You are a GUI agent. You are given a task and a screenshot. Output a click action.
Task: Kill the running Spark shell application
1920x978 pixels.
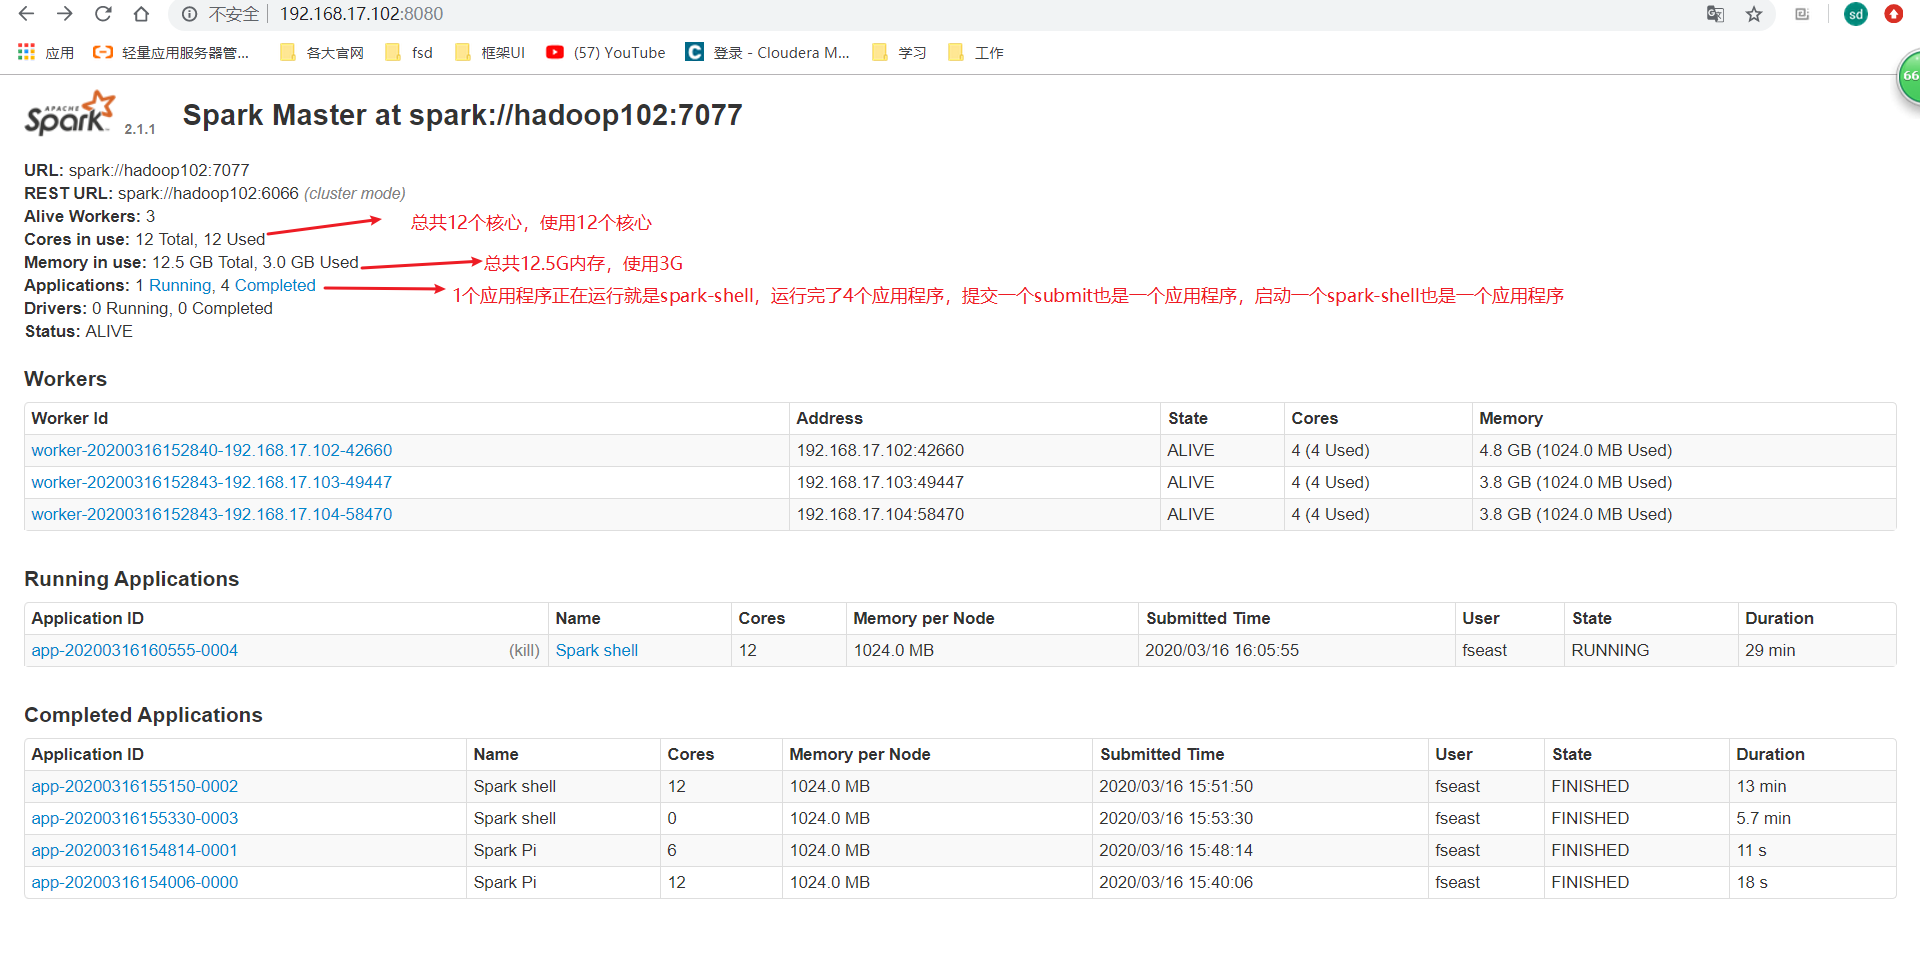click(524, 650)
